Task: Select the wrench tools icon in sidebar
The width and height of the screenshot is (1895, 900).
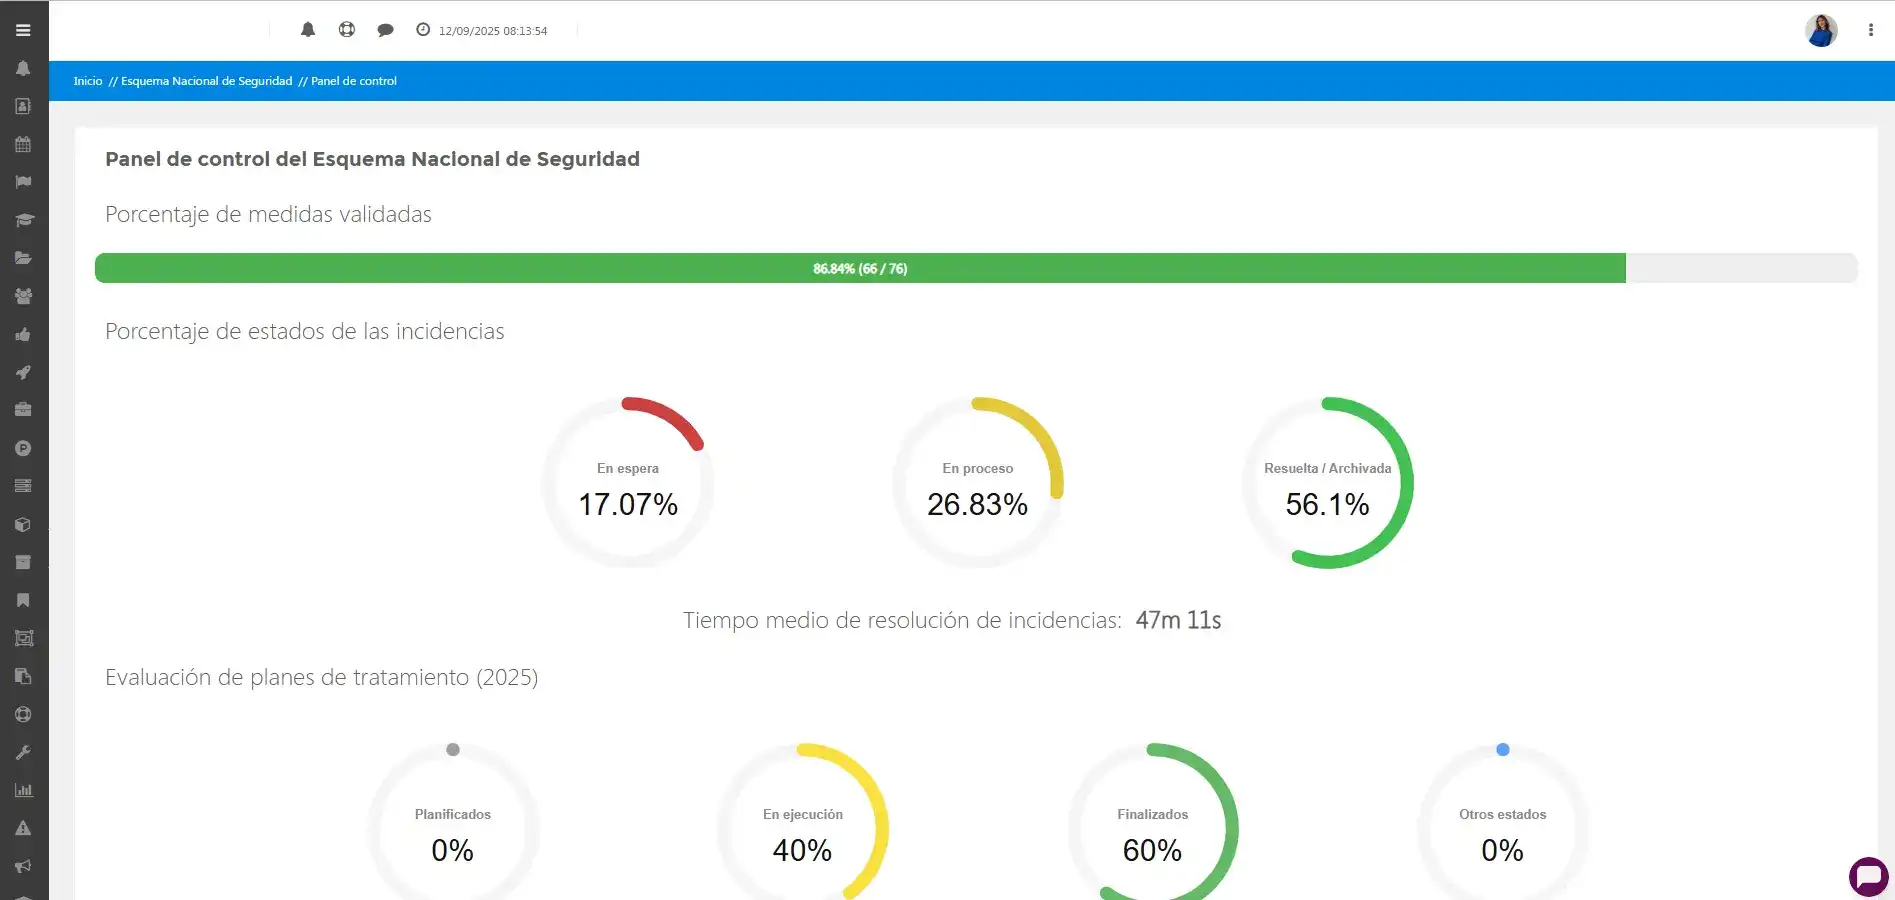Action: tap(23, 752)
